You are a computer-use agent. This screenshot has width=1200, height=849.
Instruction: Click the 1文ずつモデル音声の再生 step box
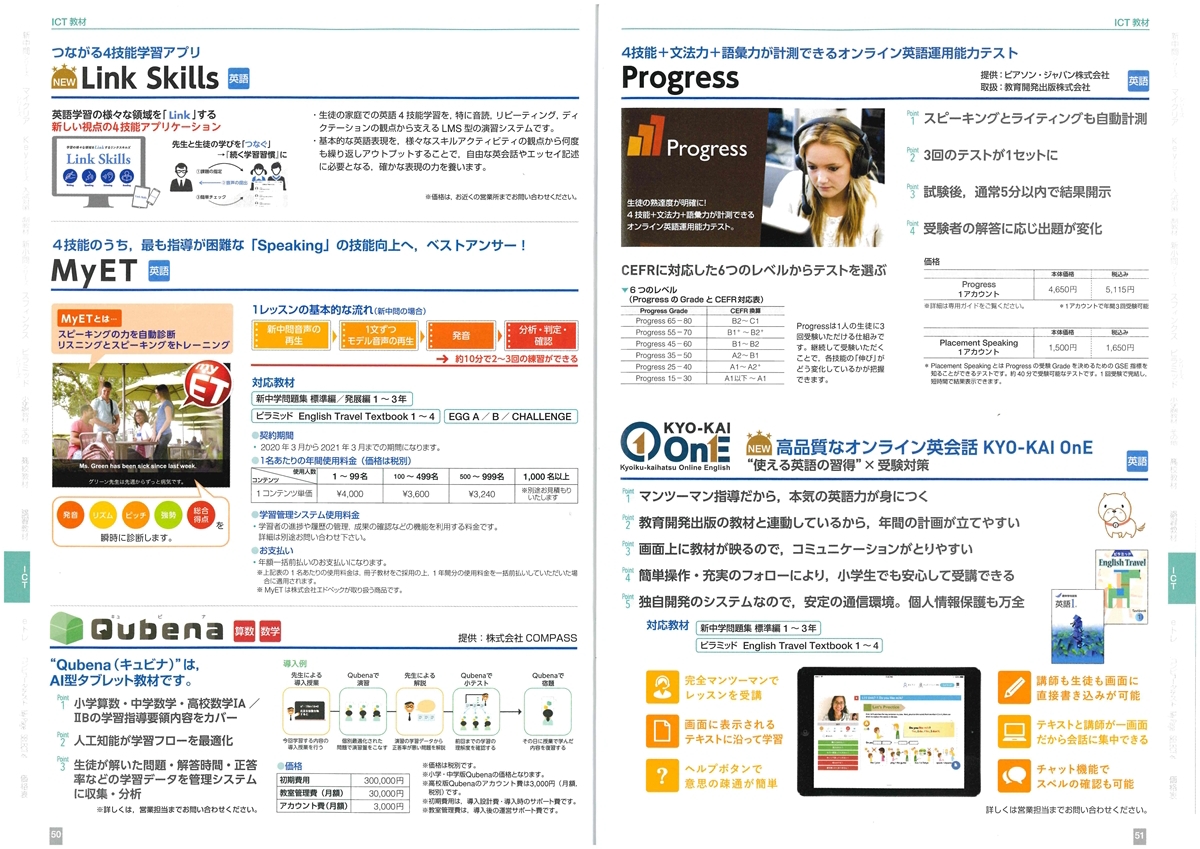[381, 335]
